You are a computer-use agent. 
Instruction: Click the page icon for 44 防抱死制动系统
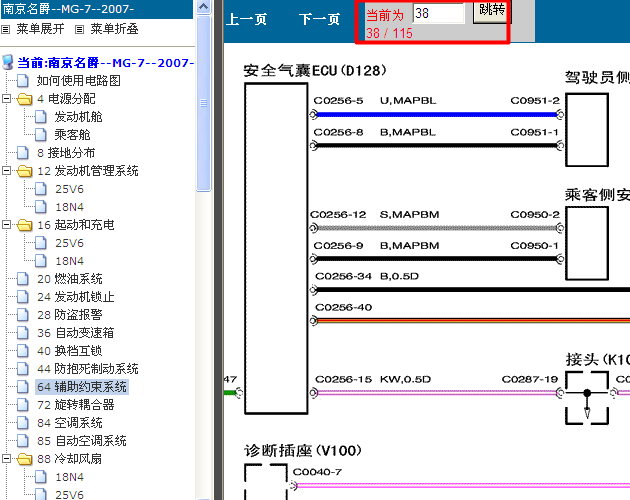pos(23,369)
